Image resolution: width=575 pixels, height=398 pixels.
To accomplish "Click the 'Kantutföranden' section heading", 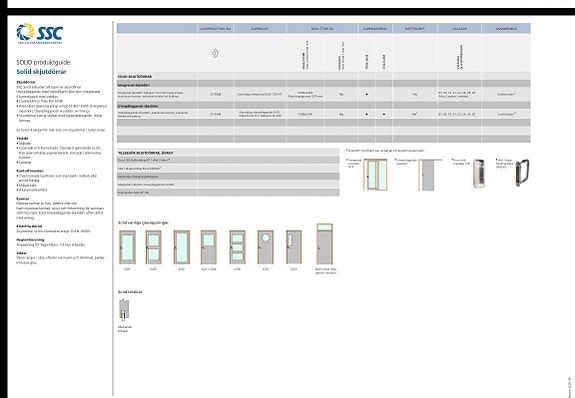I will 30,171.
